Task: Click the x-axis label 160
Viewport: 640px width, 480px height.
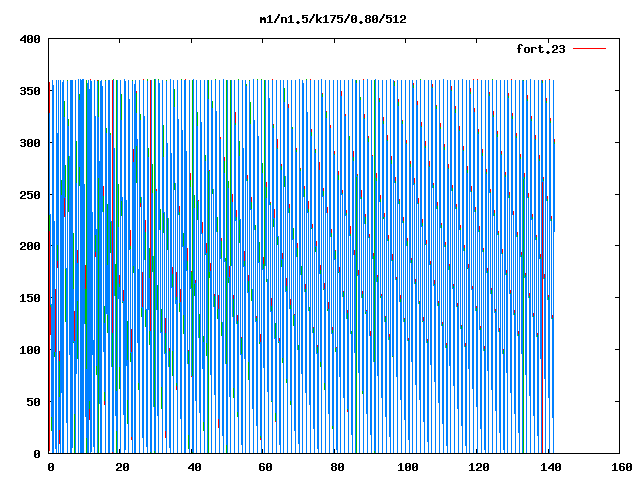Action: click(x=622, y=467)
